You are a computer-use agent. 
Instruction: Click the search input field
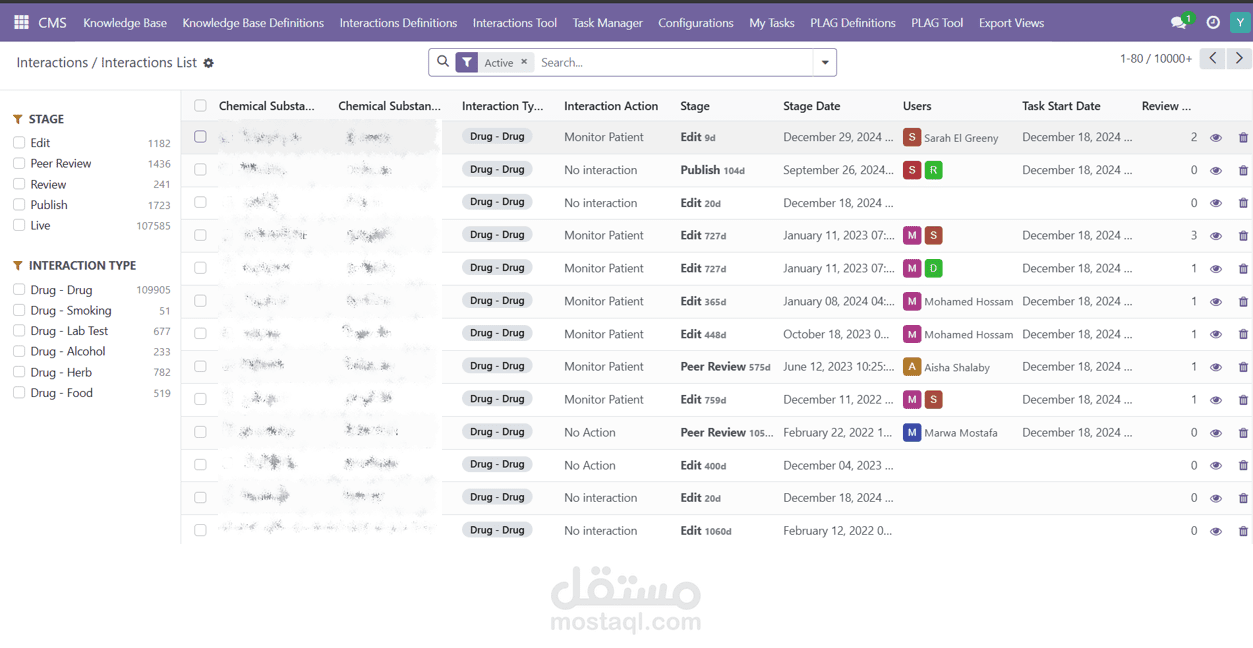(675, 62)
